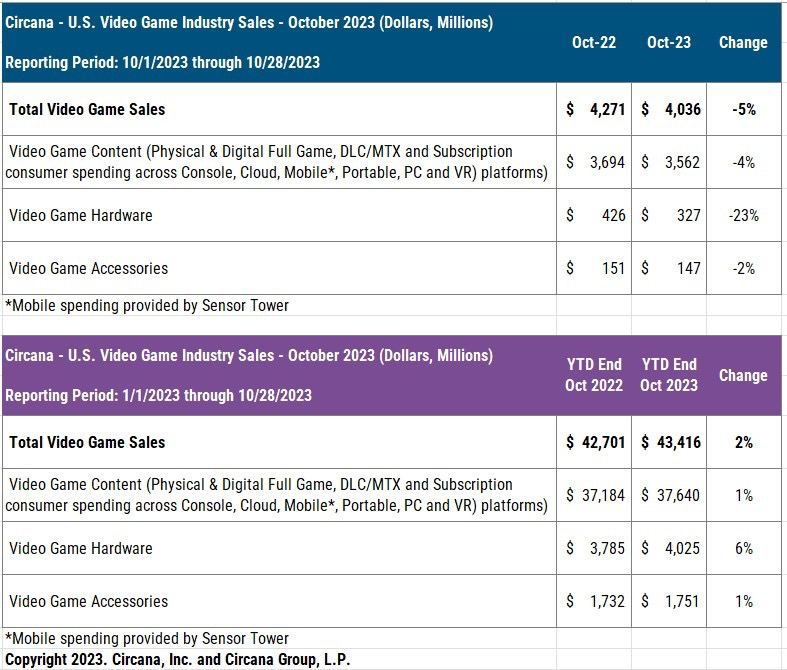The image size is (787, 670).
Task: Select the YTD End Oct 2023 header
Action: tap(668, 375)
